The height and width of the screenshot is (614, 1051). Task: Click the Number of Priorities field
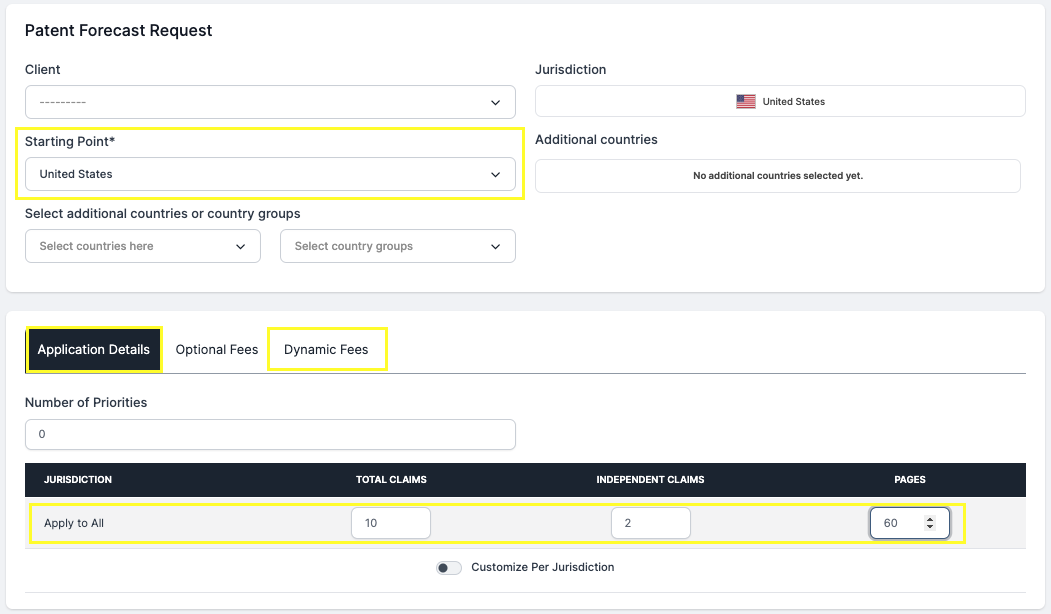(x=270, y=434)
